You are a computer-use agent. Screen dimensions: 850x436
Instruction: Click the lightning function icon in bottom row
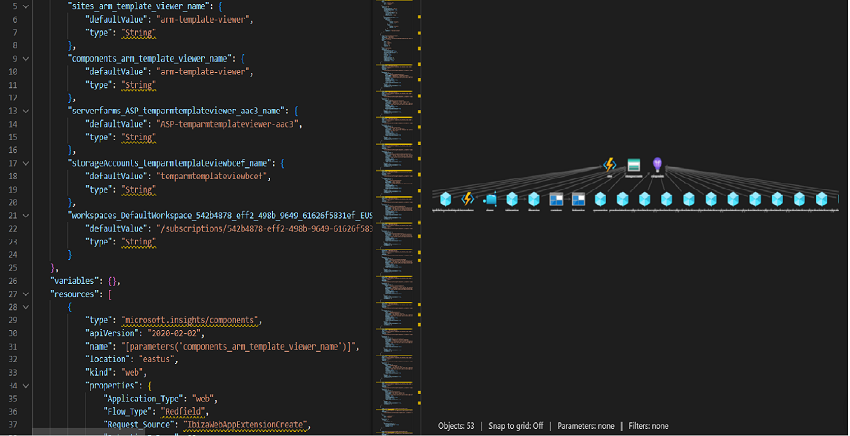(x=467, y=199)
